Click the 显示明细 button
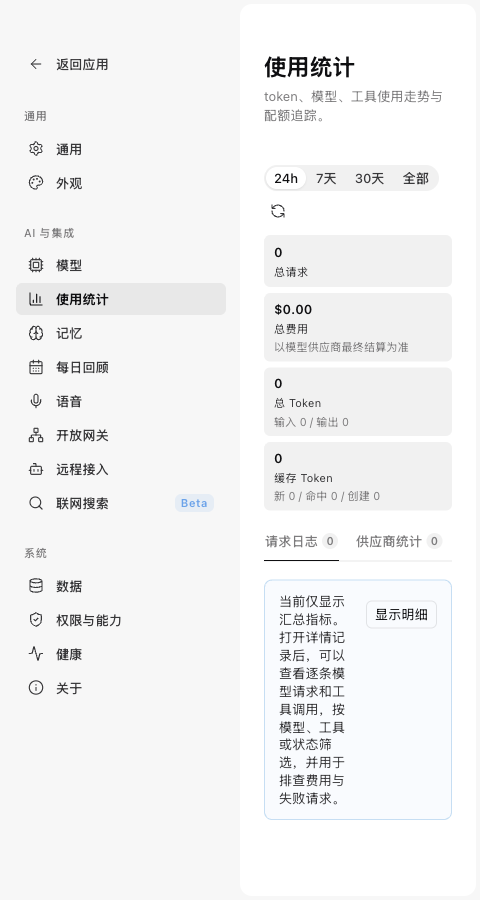This screenshot has width=480, height=900. pyautogui.click(x=401, y=615)
